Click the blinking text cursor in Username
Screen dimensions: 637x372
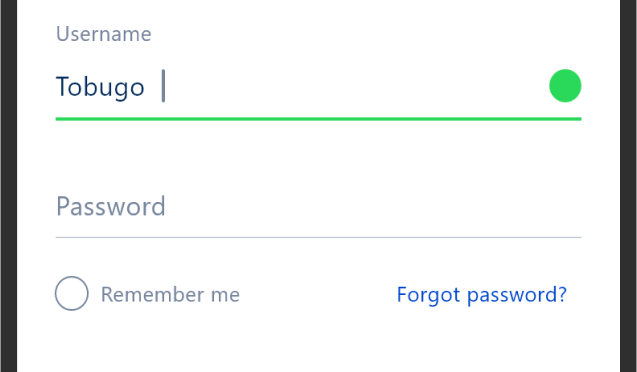(163, 86)
